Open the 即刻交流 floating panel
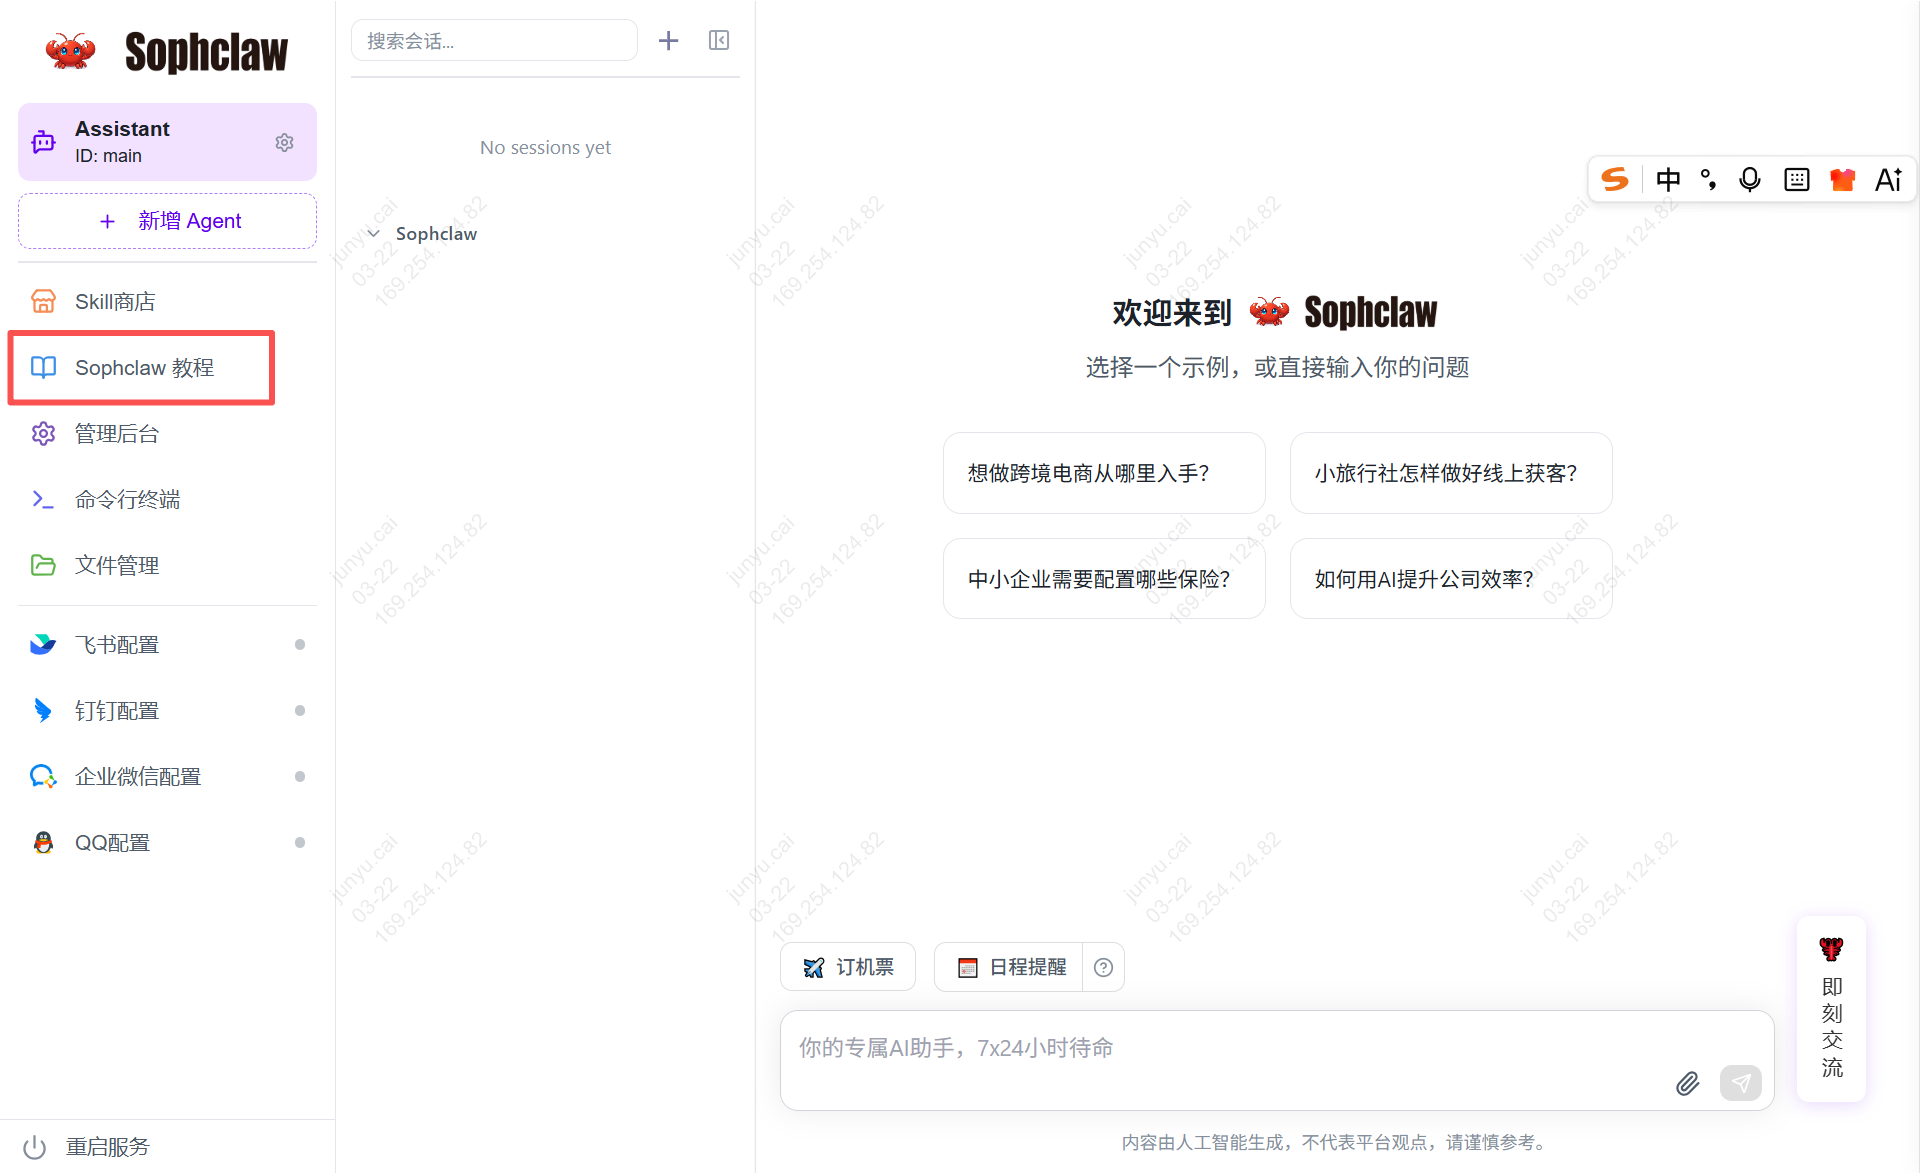This screenshot has height=1173, width=1920. pyautogui.click(x=1831, y=1010)
